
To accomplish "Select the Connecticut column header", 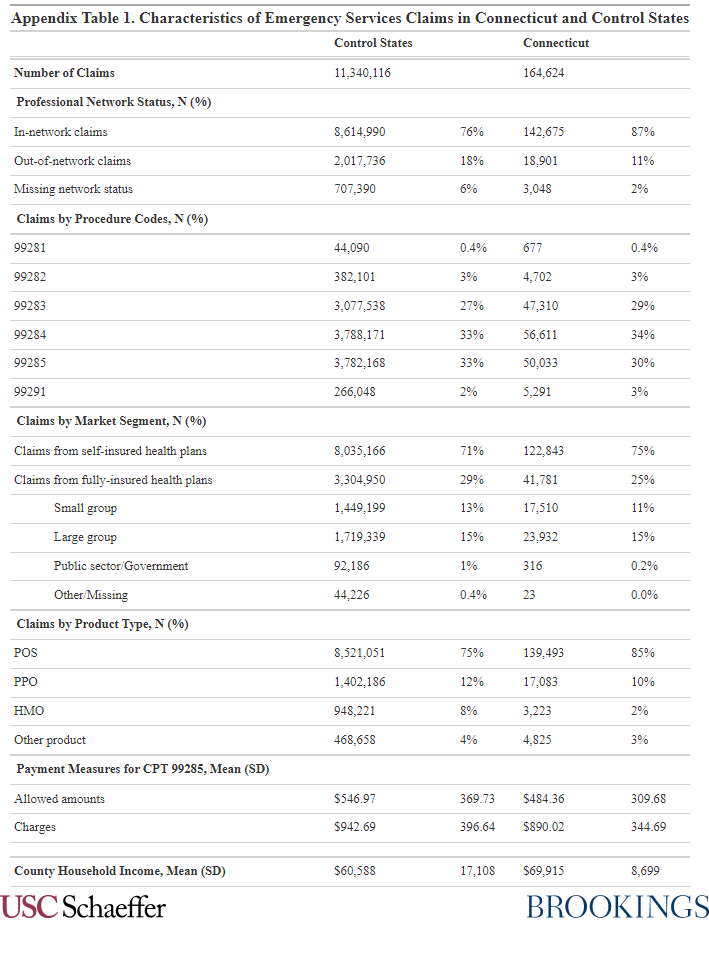I will tap(556, 43).
